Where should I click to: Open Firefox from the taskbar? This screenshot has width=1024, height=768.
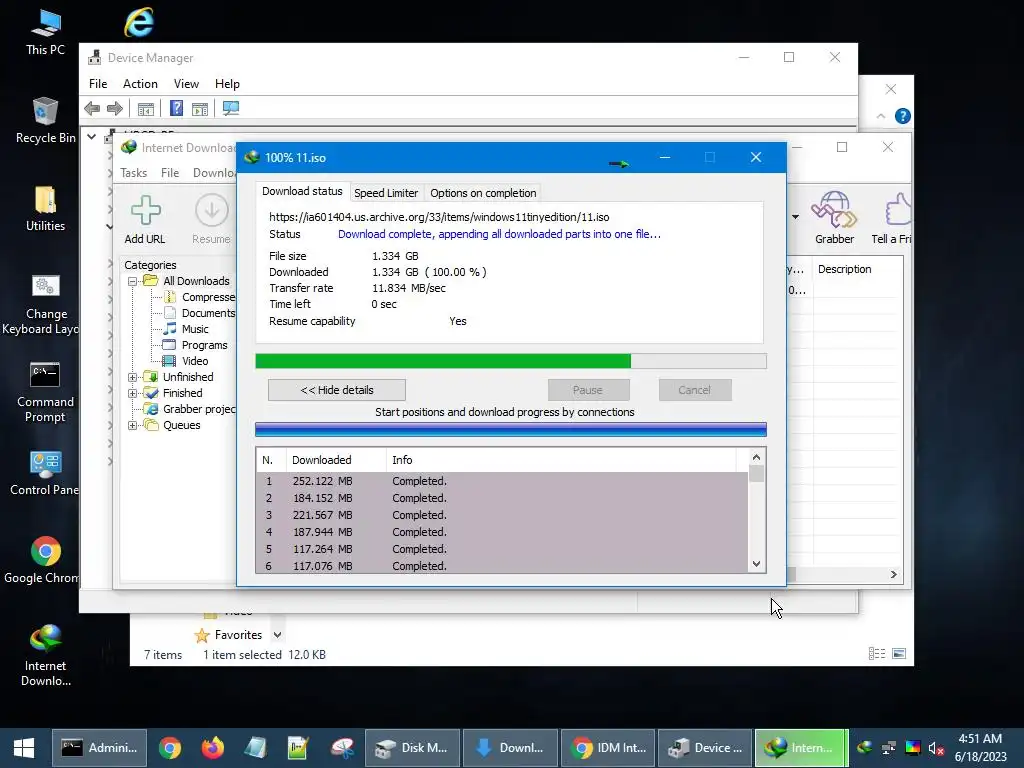click(x=212, y=748)
